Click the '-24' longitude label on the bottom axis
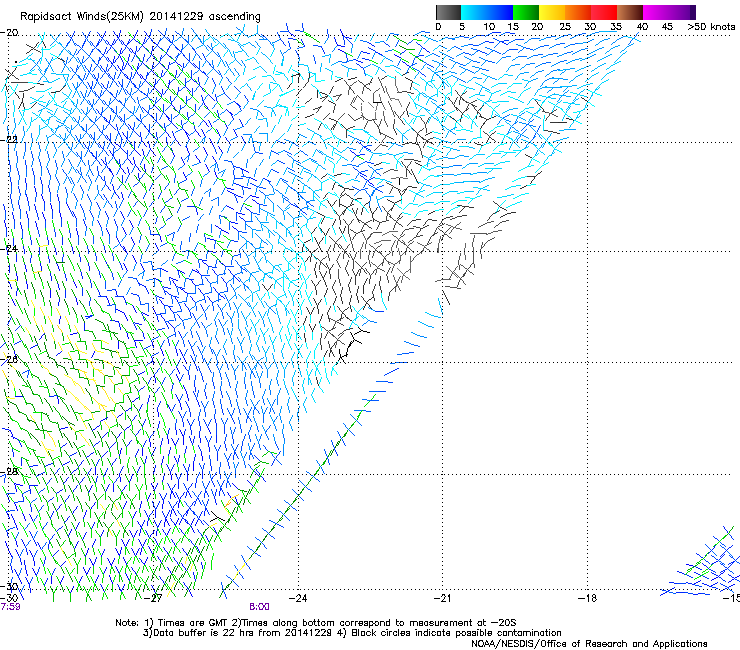 click(298, 598)
